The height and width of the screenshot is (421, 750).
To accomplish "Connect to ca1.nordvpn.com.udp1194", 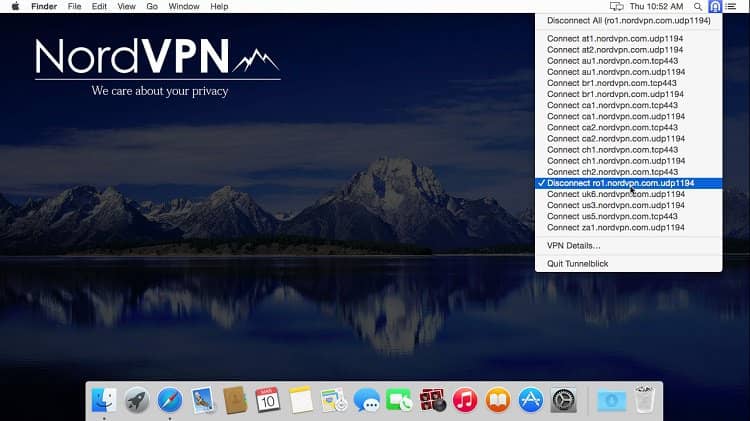I will [x=629, y=116].
